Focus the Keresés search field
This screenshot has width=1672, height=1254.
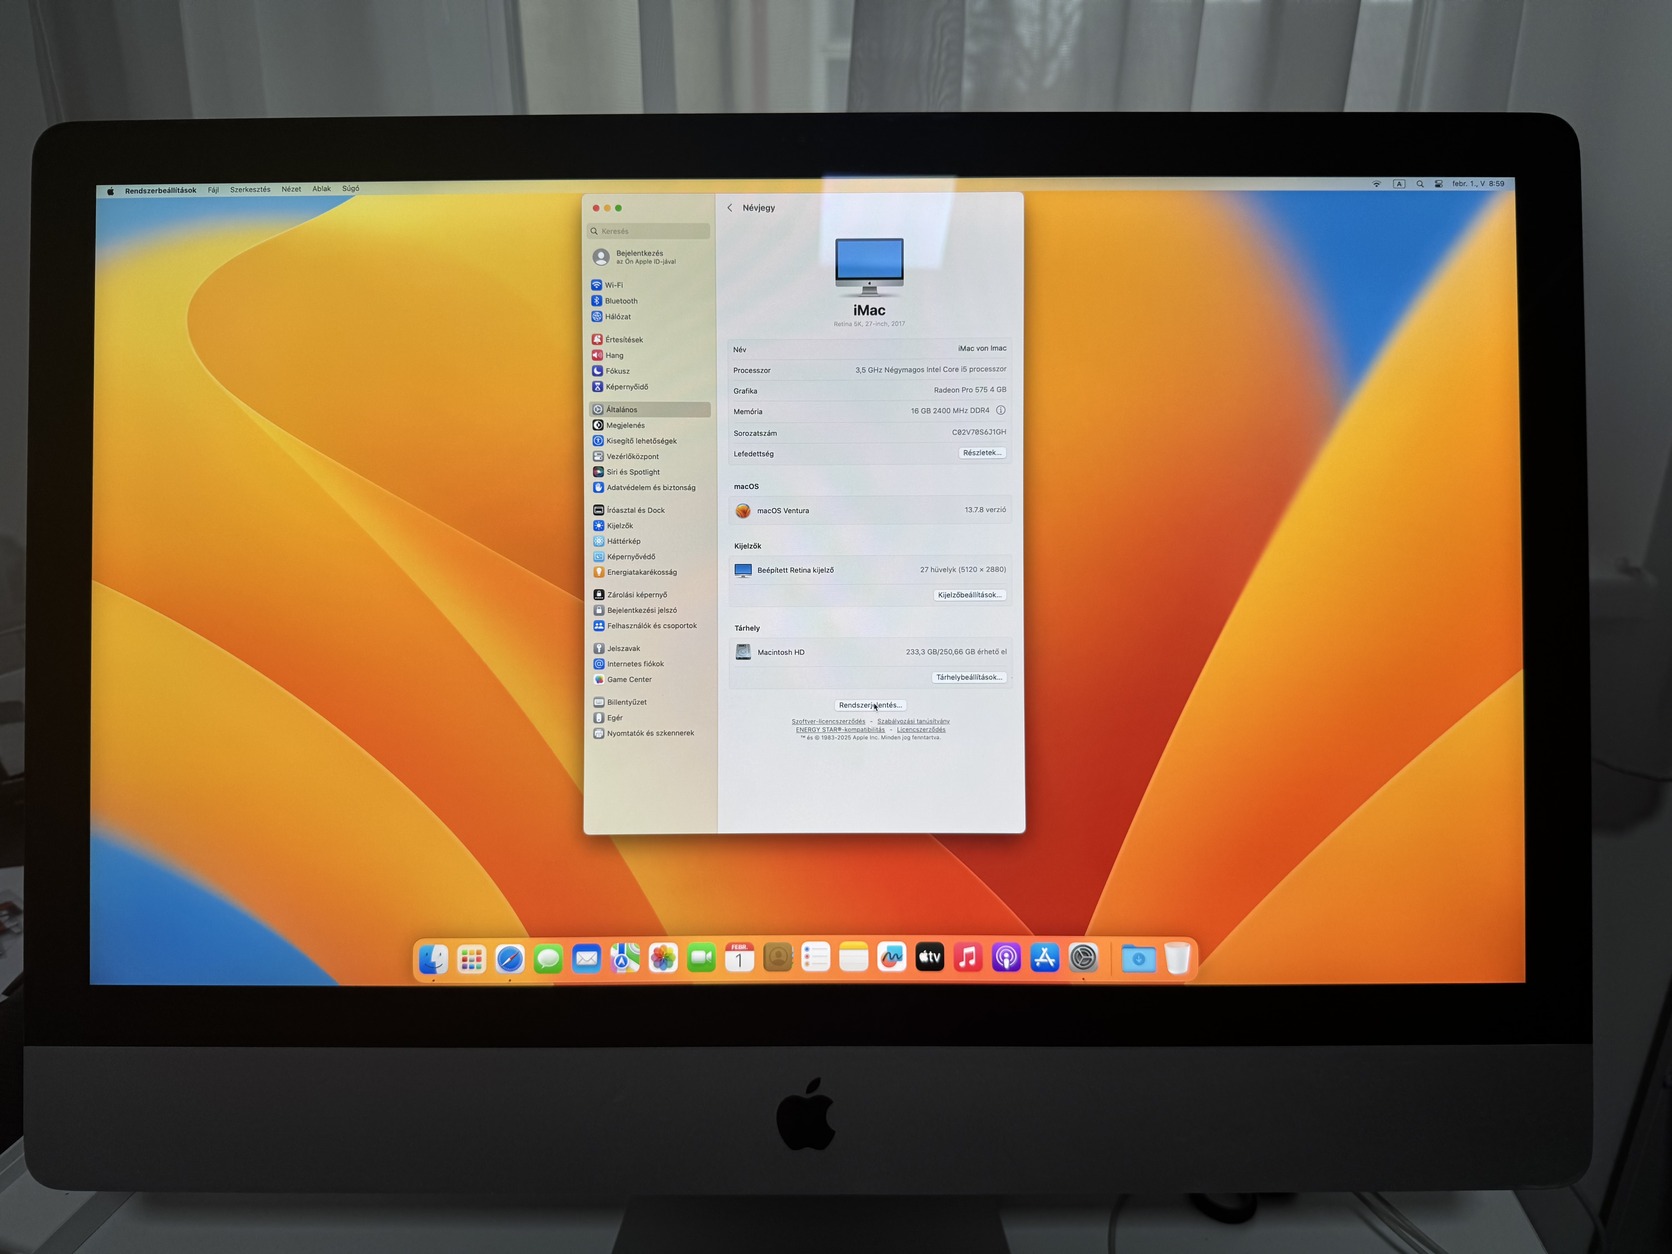(x=649, y=231)
